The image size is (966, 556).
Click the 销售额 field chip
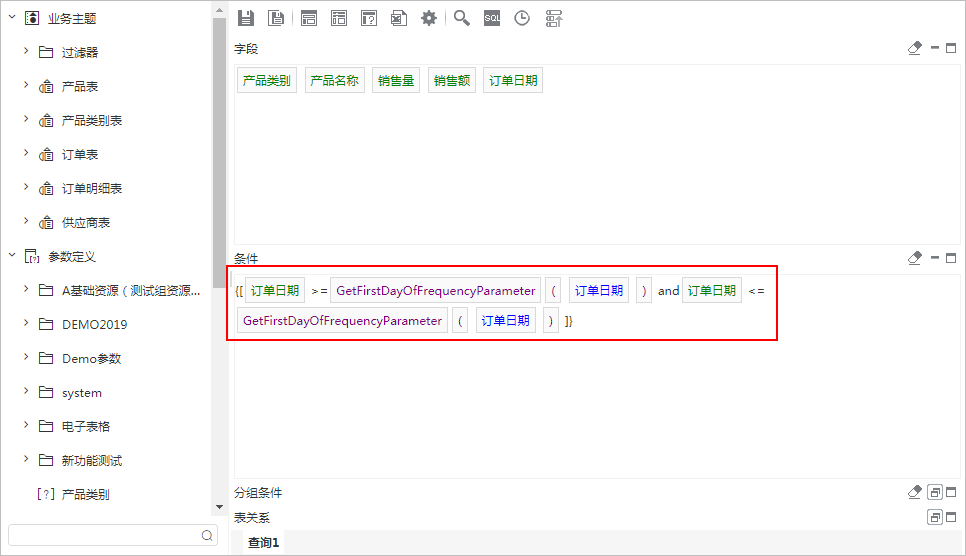click(x=452, y=80)
